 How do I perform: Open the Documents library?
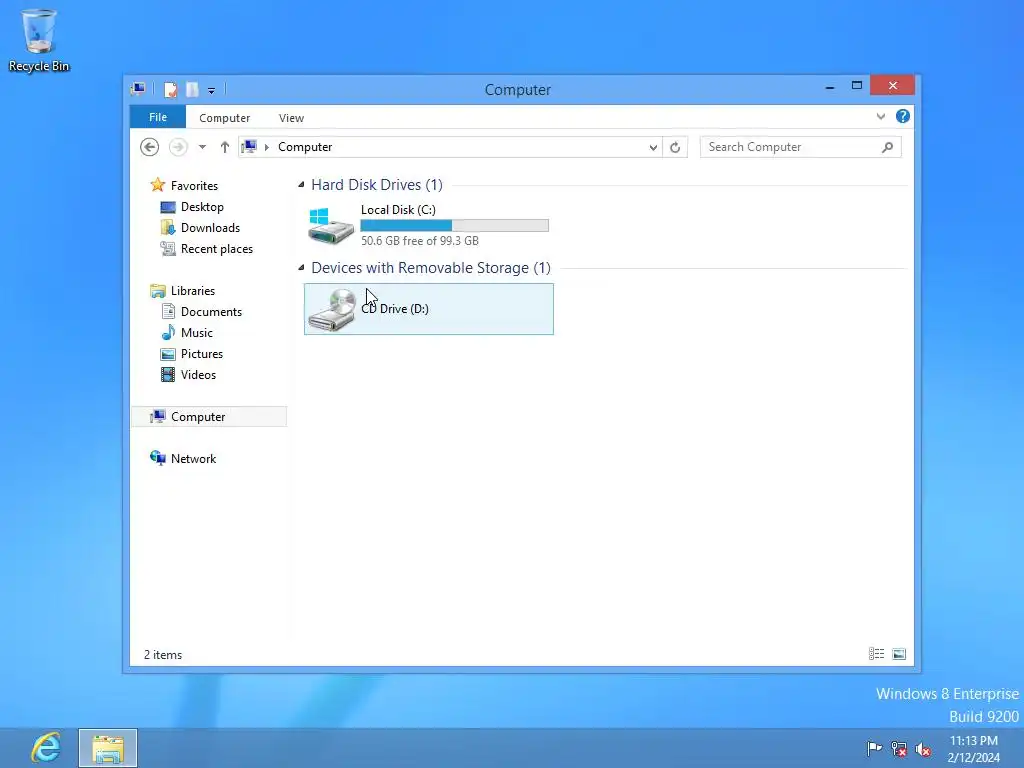[211, 312]
